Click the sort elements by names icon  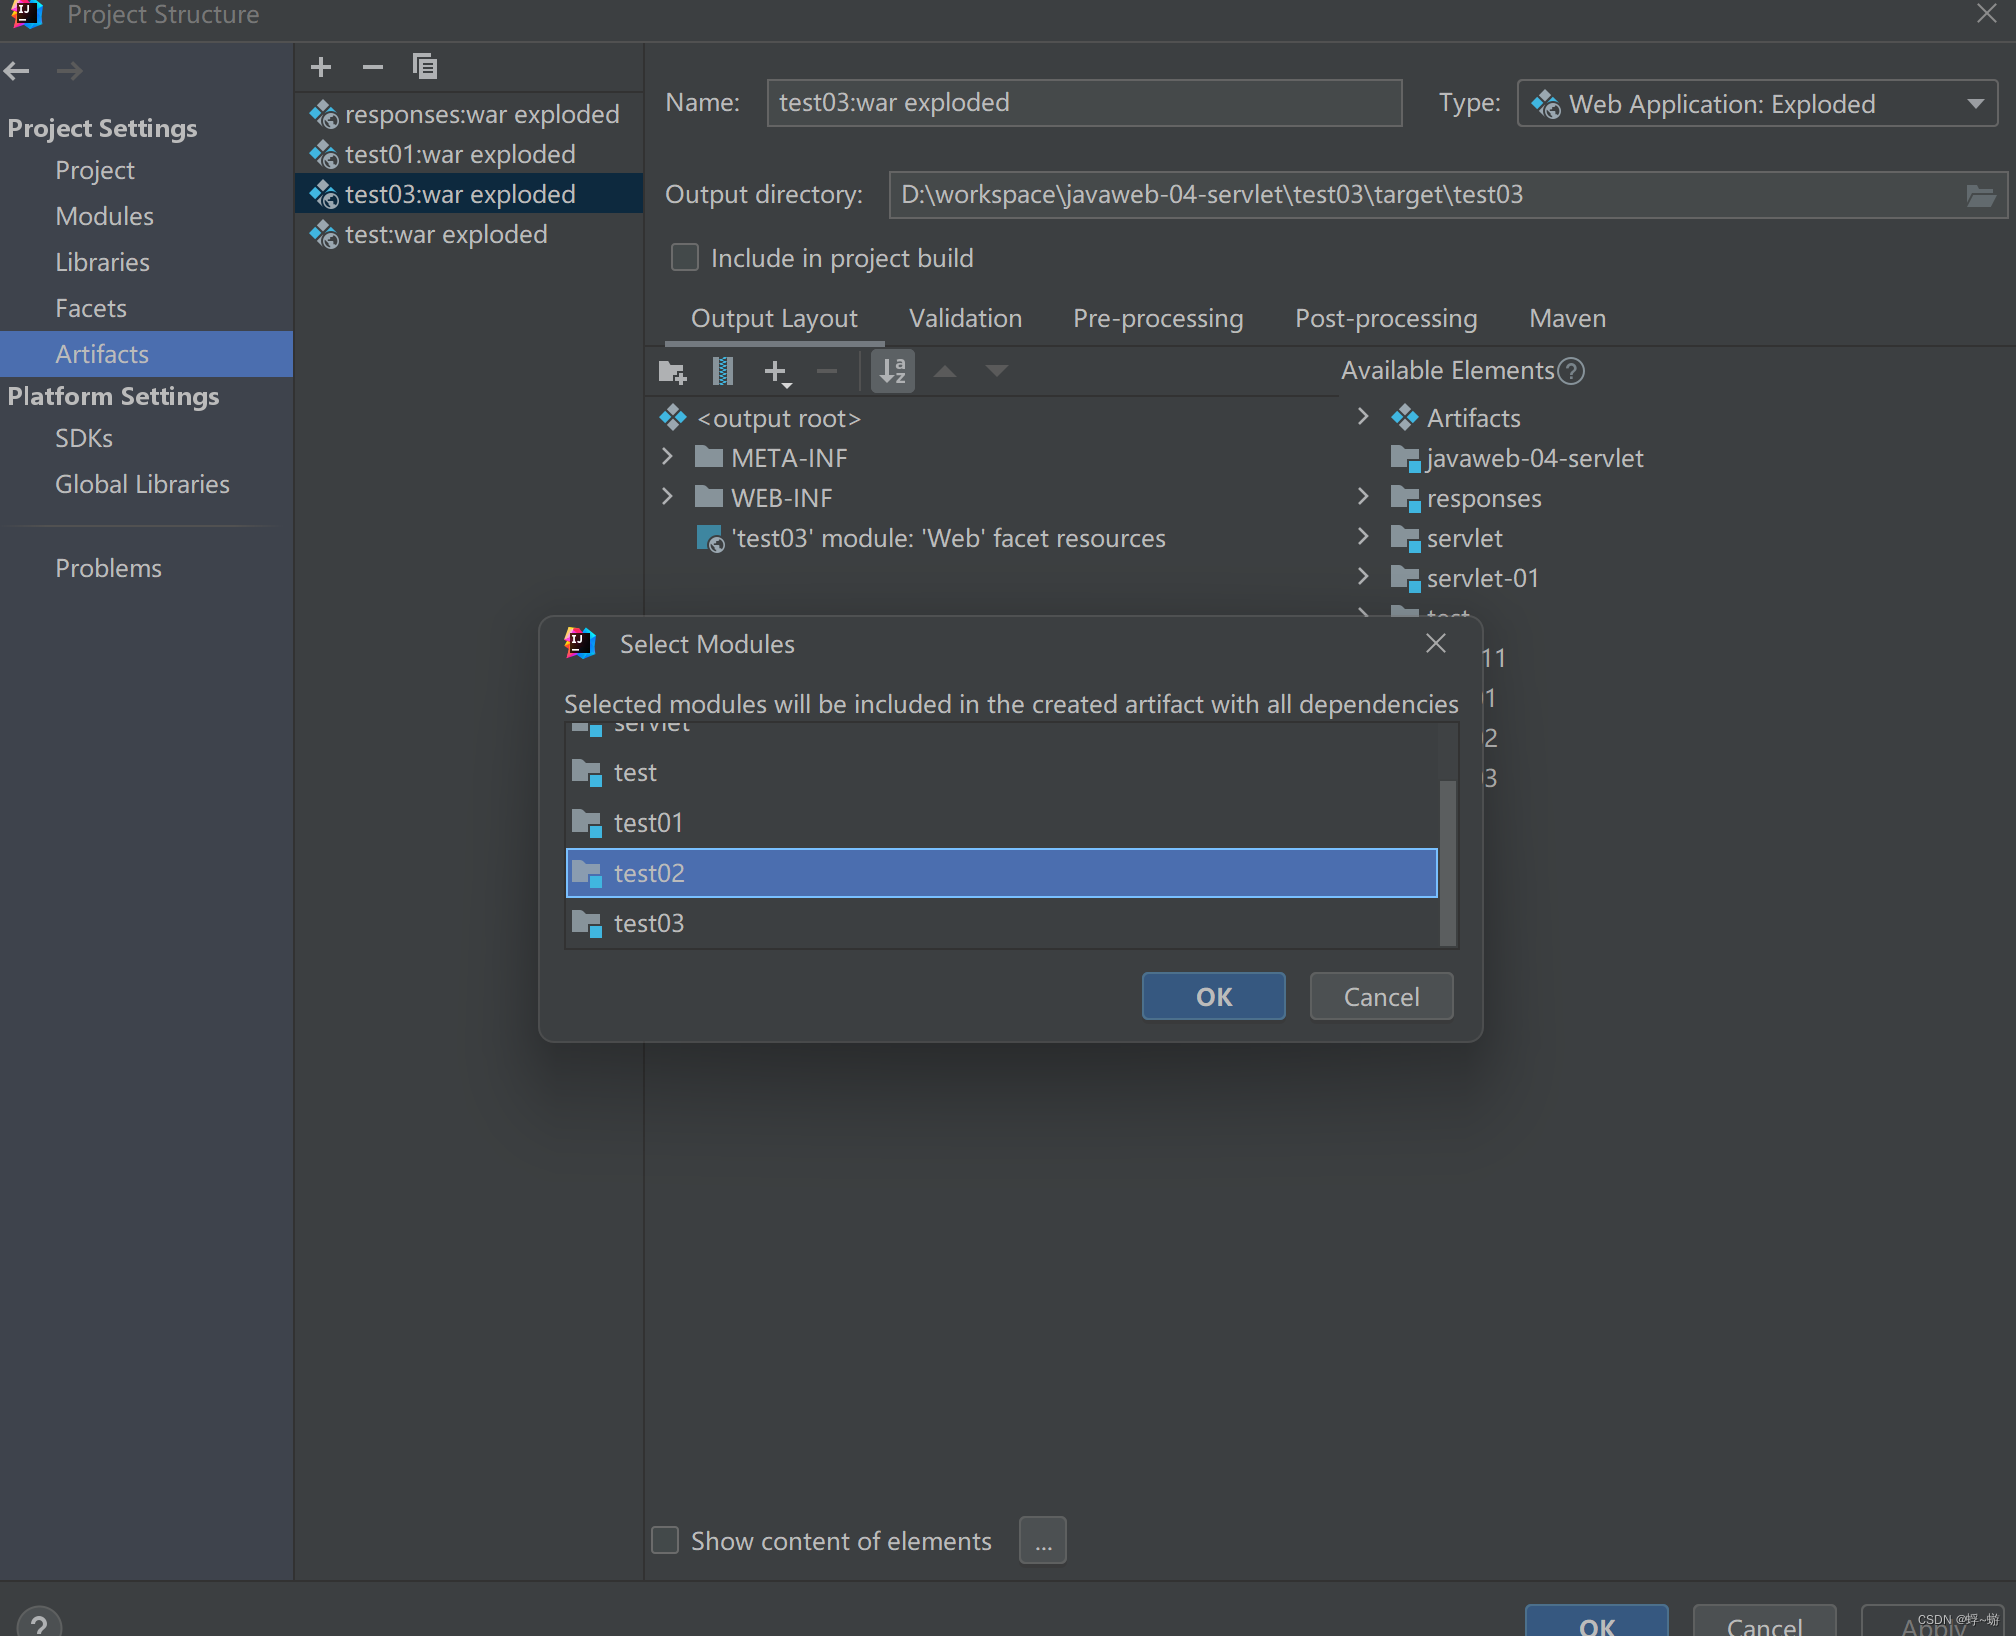[x=893, y=372]
